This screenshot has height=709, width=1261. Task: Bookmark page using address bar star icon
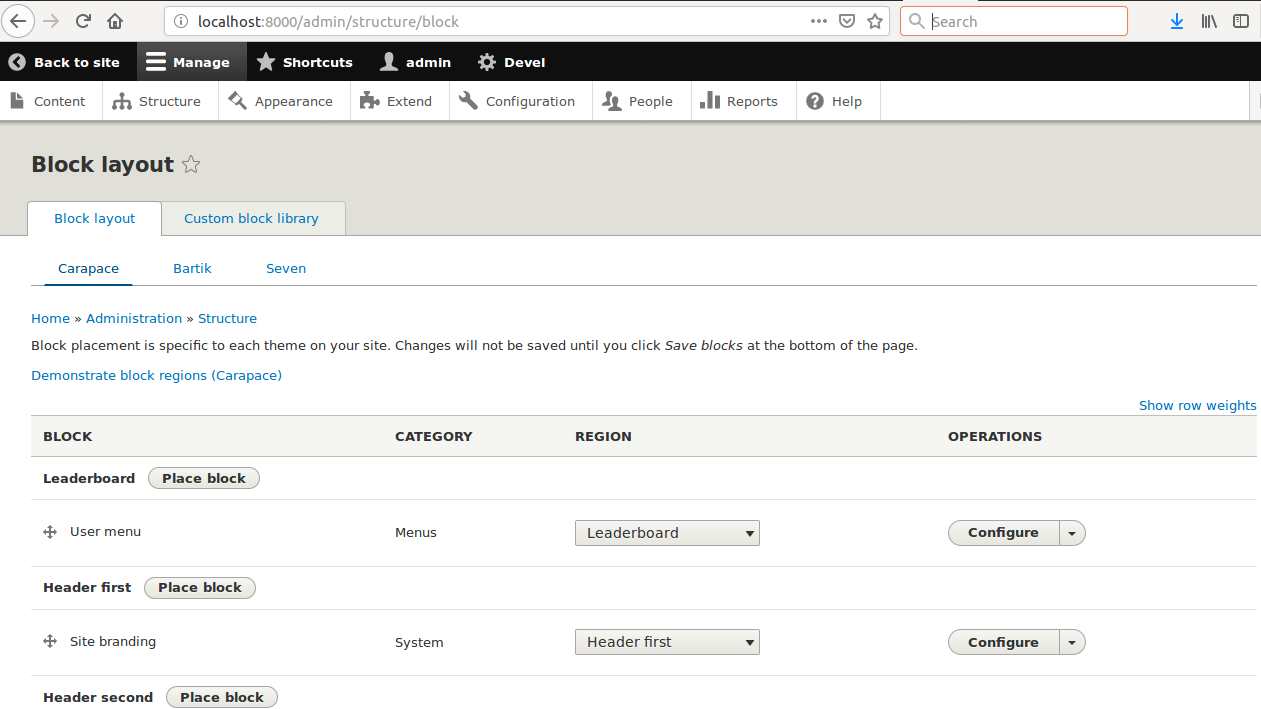click(875, 21)
